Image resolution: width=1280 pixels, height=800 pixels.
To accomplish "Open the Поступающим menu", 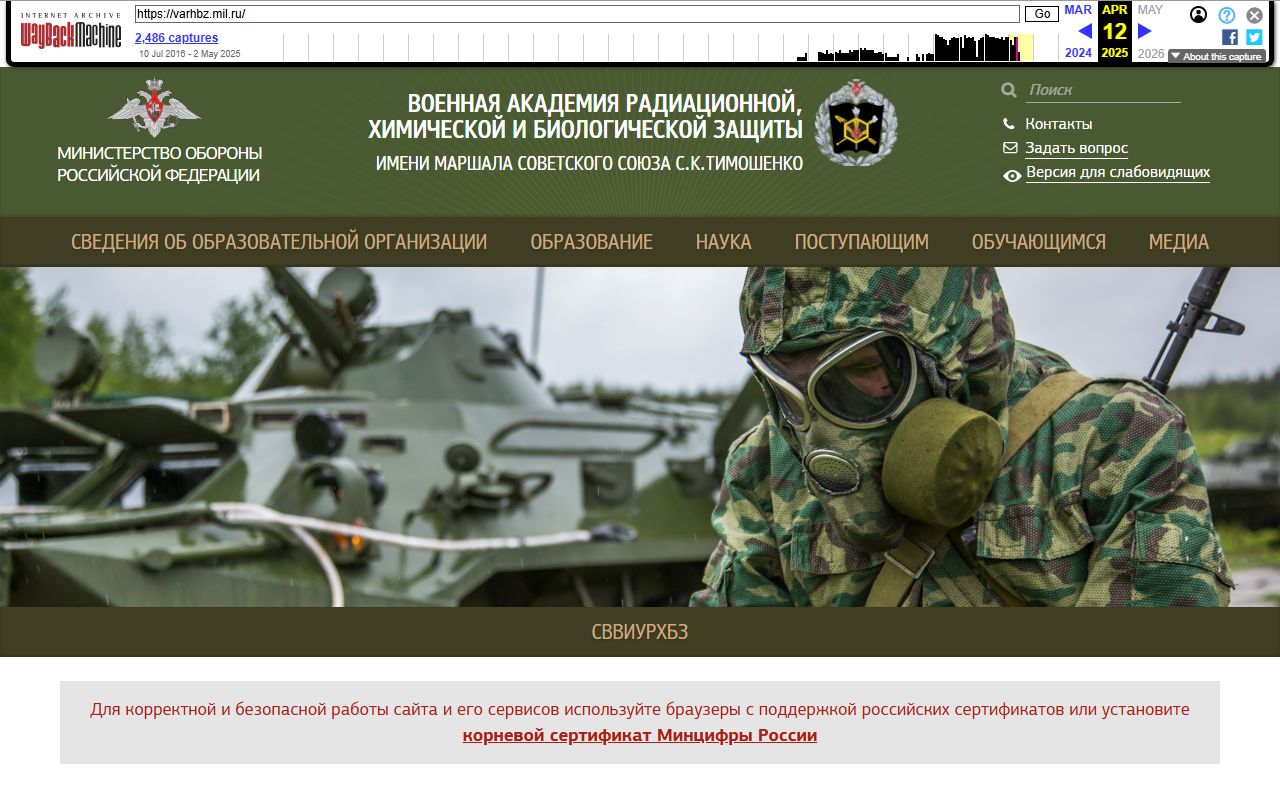I will tap(862, 242).
